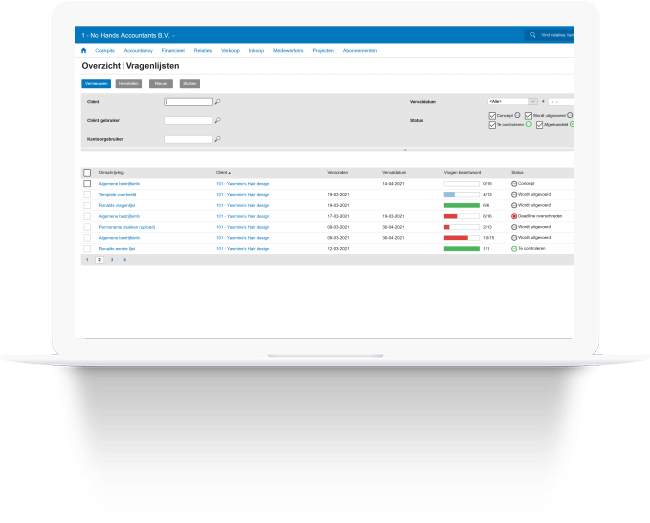Open the Abonnementen menu
This screenshot has width=650, height=523.
pos(360,51)
